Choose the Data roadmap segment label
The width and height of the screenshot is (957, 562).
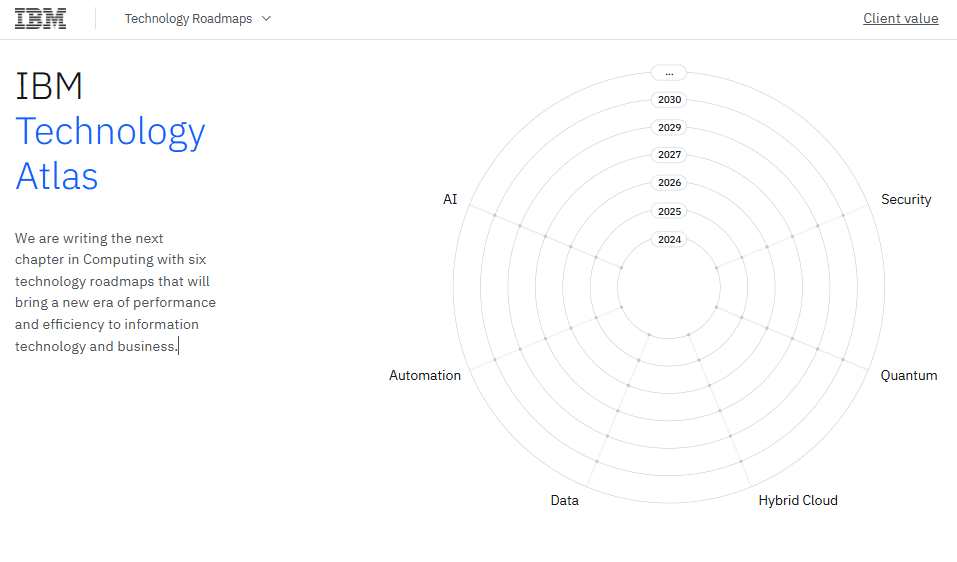pos(564,500)
